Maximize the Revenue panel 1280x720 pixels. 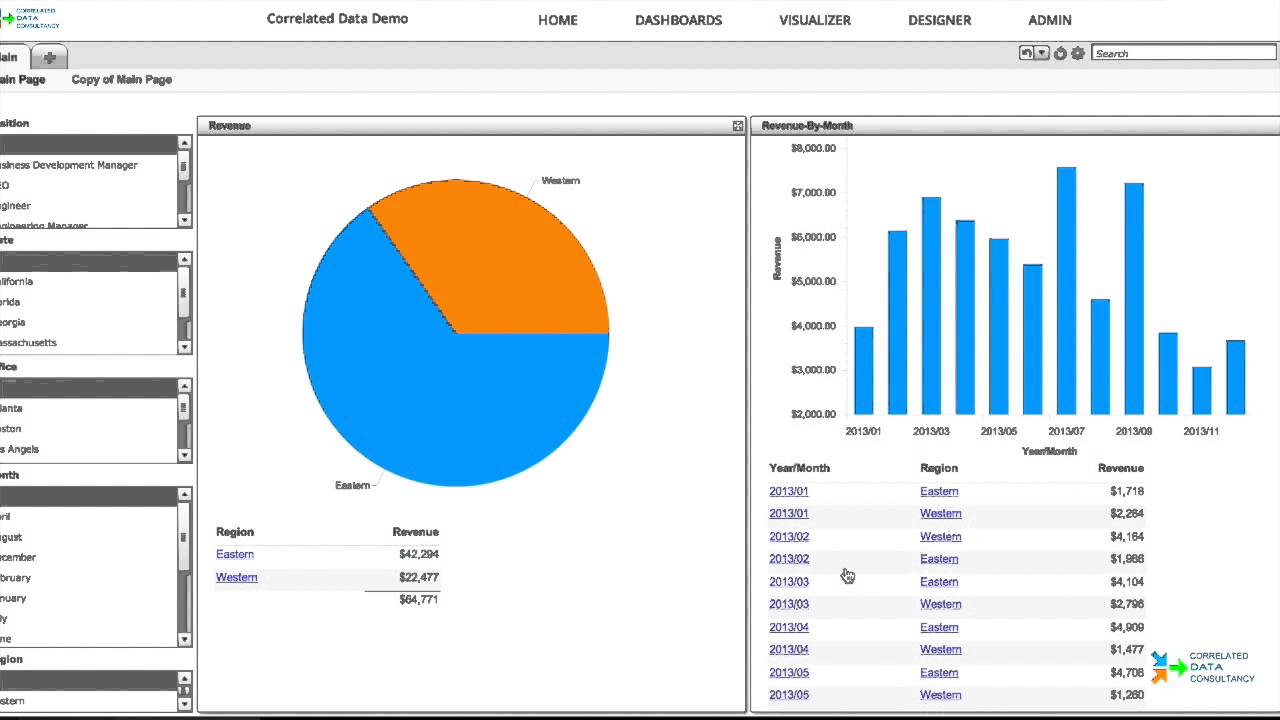coord(738,126)
